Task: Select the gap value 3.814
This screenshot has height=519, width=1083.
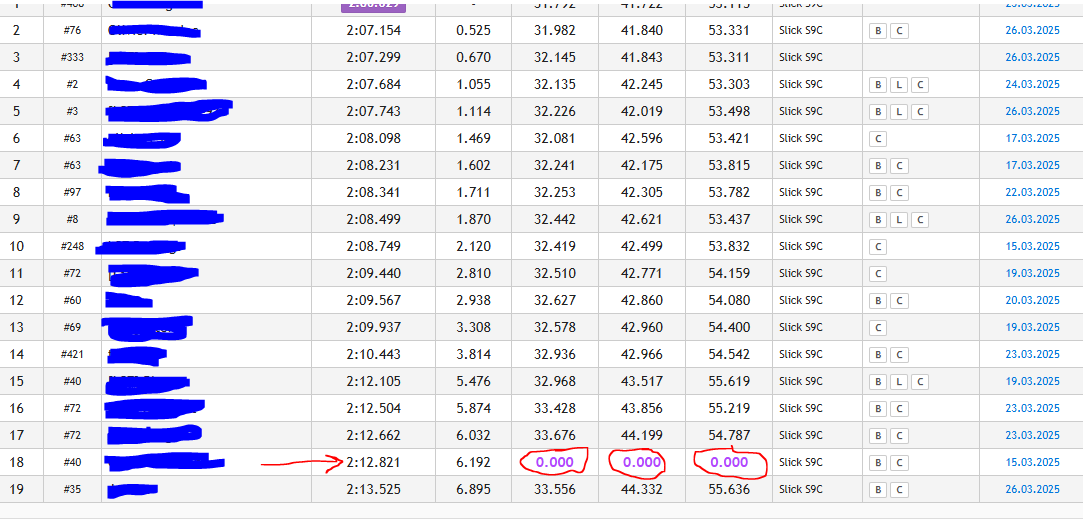Action: tap(473, 355)
